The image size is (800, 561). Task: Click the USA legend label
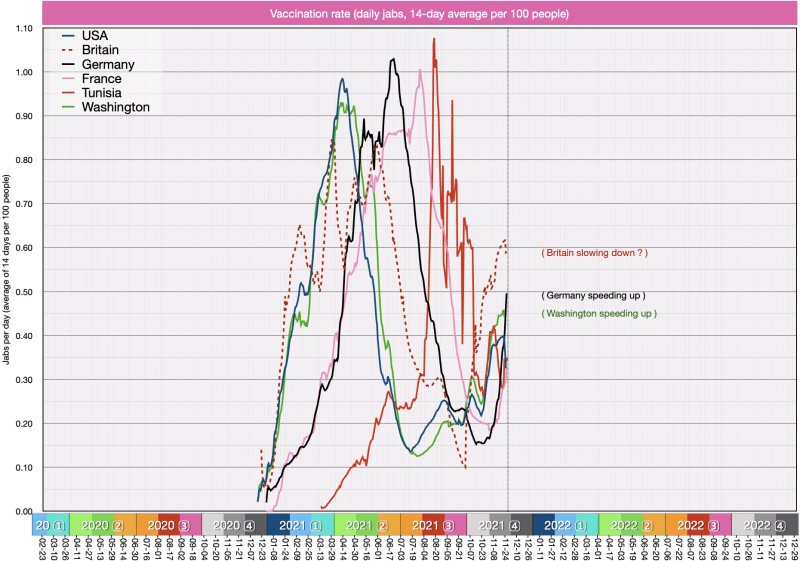(x=95, y=36)
